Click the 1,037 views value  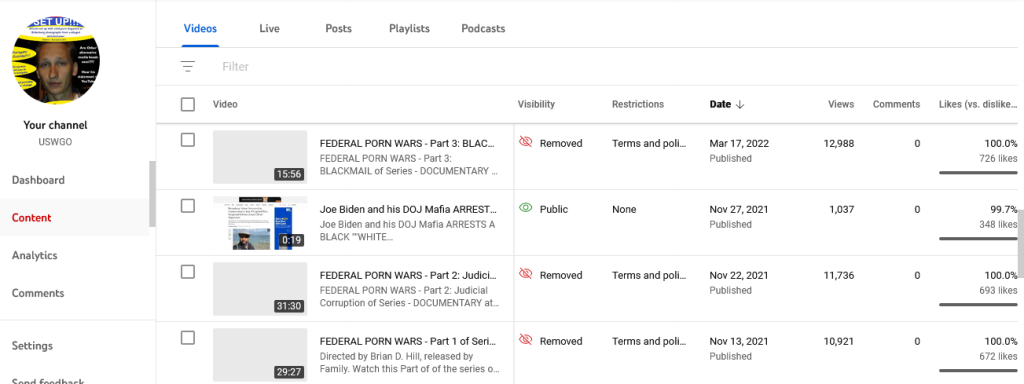(842, 210)
